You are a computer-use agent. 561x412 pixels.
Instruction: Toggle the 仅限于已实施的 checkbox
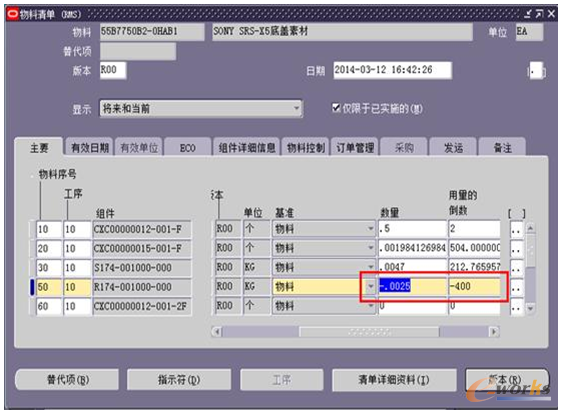[x=336, y=108]
